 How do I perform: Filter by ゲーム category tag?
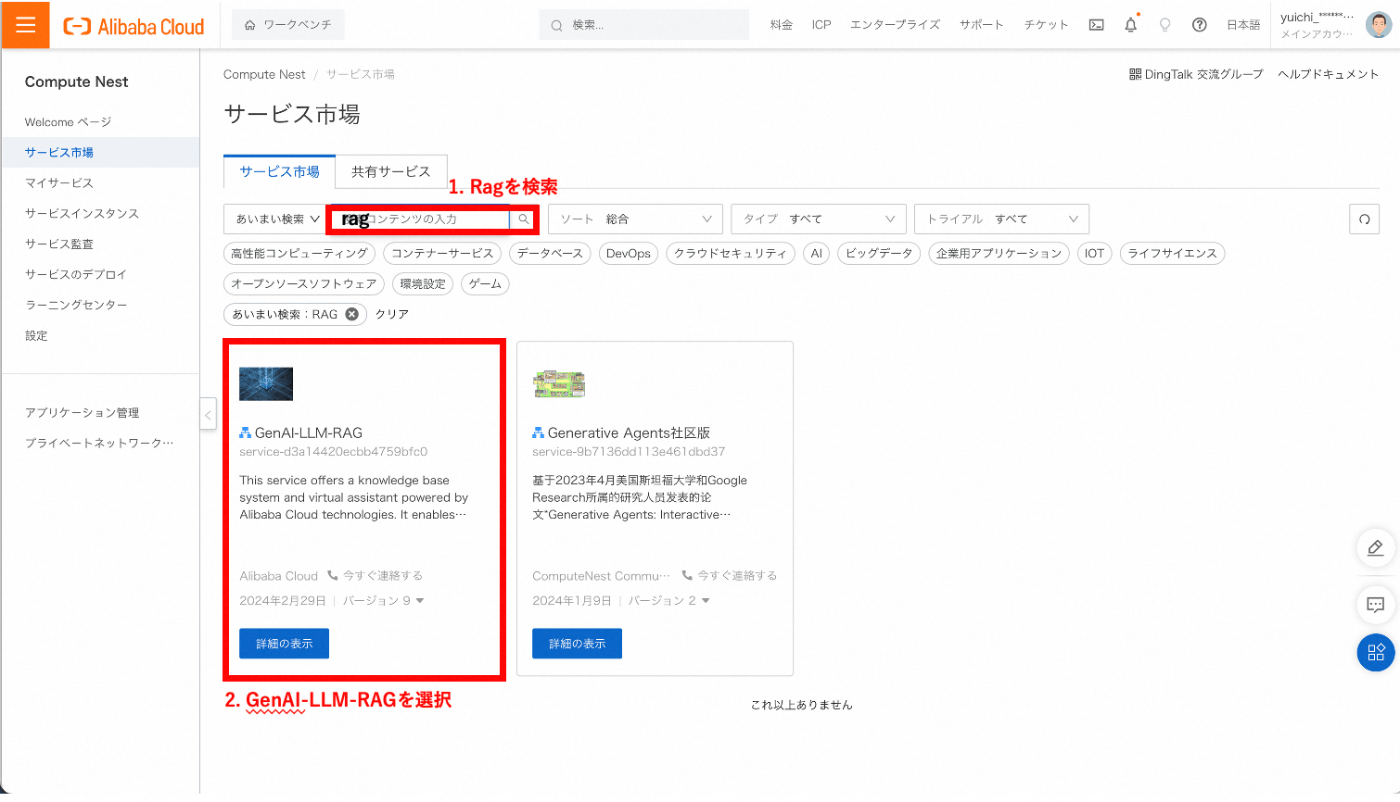pyautogui.click(x=485, y=284)
